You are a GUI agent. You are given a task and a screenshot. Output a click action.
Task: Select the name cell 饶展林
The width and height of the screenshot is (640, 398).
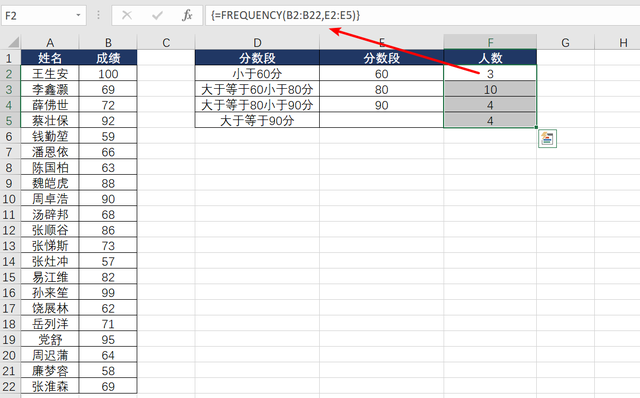pyautogui.click(x=50, y=308)
